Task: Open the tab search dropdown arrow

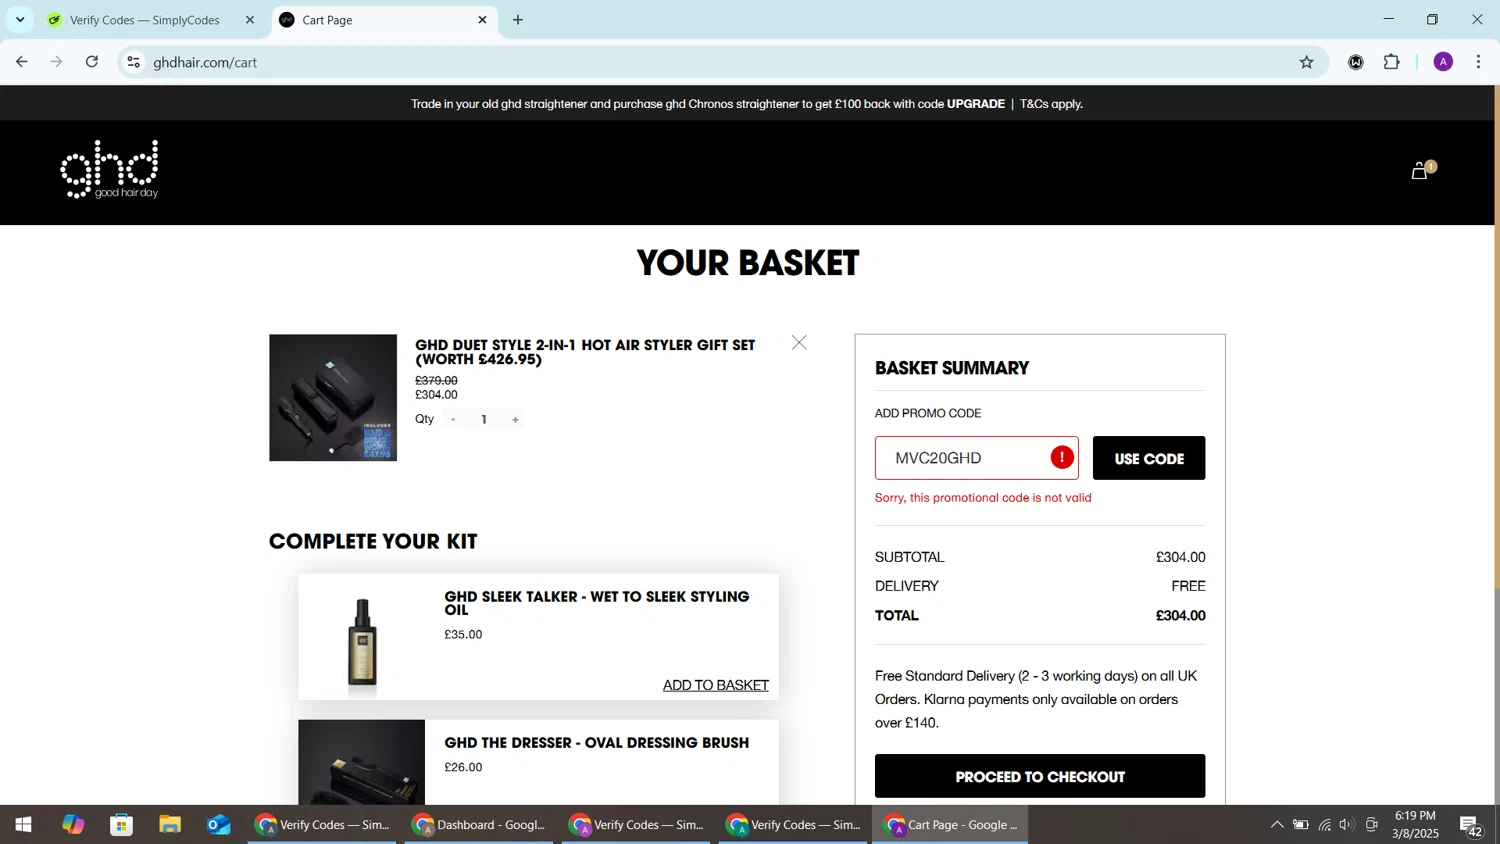Action: (x=20, y=20)
